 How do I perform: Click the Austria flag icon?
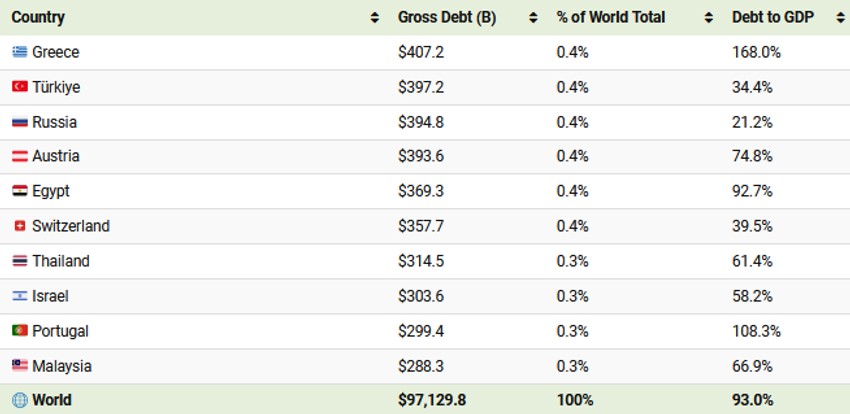coord(19,156)
